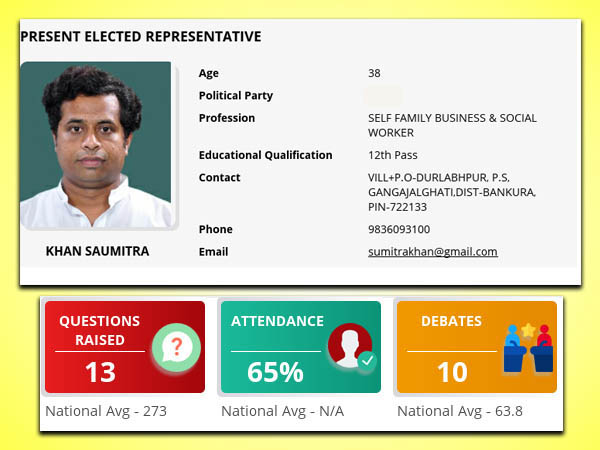Click the gold star above debate podiums

[x=528, y=330]
